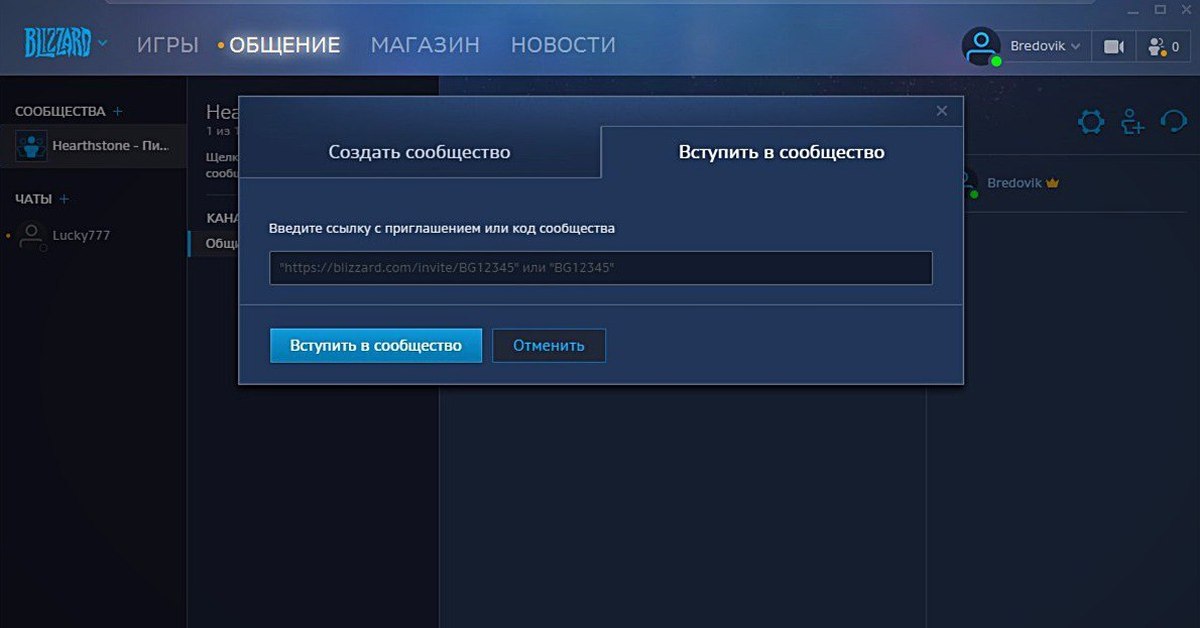Focus the invite link input field
Viewport: 1200px width, 628px height.
[600, 268]
